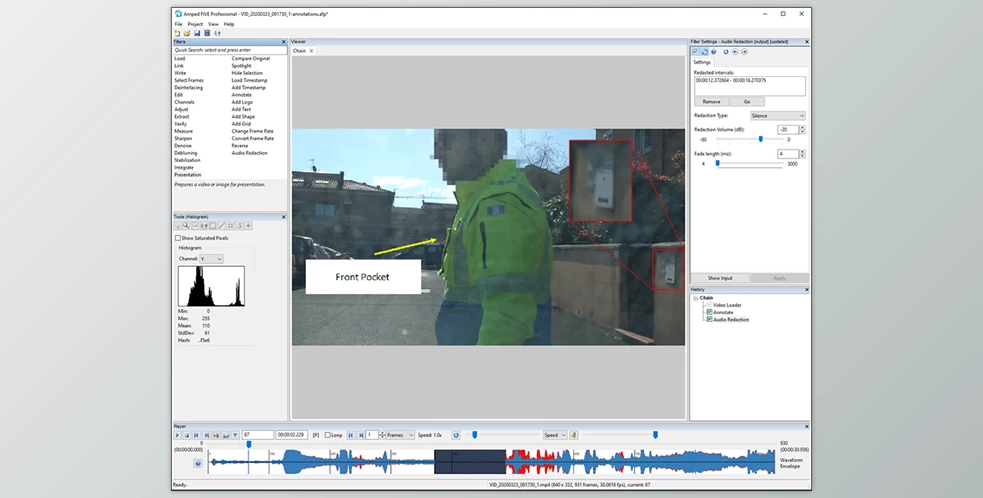Open the Speed dropdown in Player

(555, 435)
